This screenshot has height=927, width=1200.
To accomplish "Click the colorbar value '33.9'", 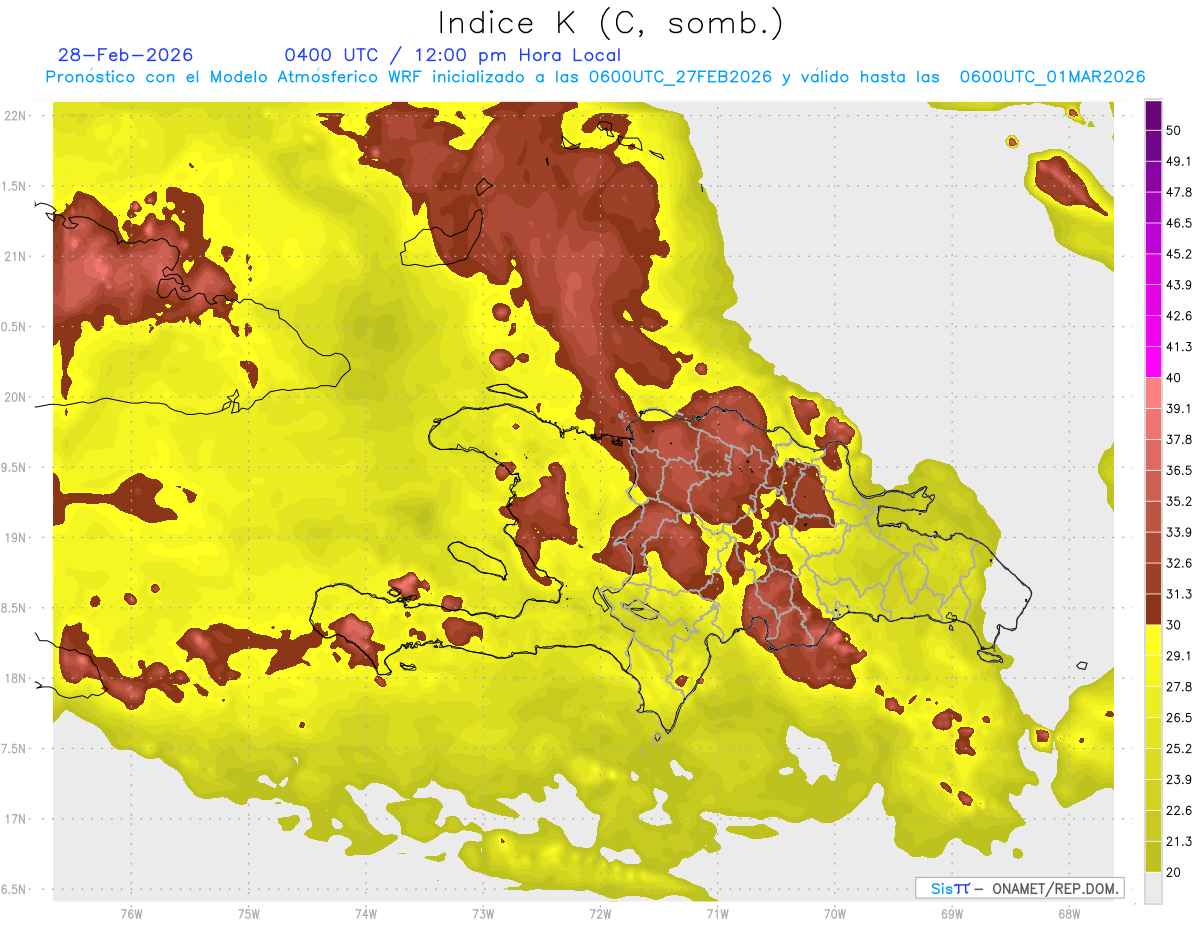I will pos(1179,532).
